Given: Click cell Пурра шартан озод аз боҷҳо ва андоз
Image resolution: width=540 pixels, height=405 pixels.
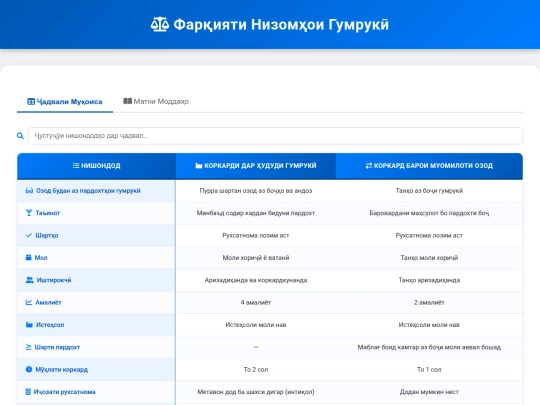Looking at the screenshot, I should click(x=256, y=190).
